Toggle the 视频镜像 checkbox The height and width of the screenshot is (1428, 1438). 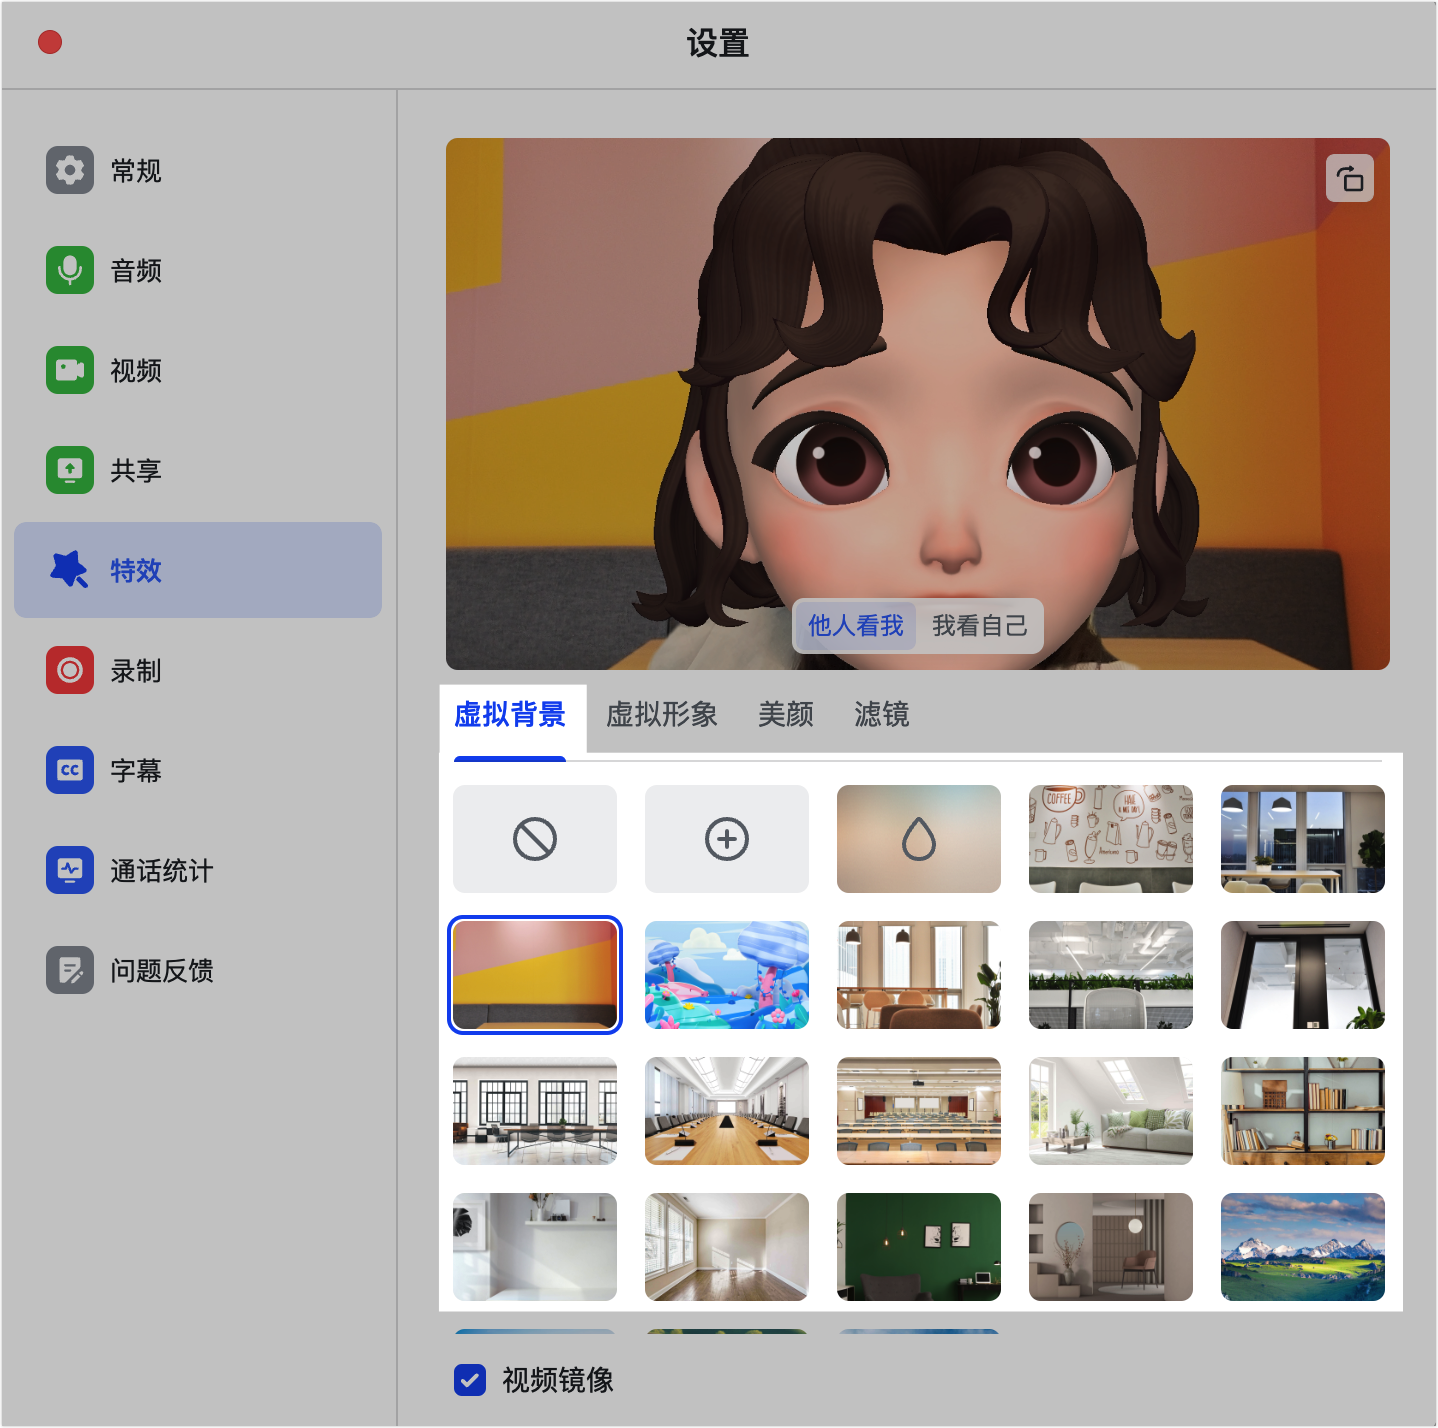click(470, 1380)
